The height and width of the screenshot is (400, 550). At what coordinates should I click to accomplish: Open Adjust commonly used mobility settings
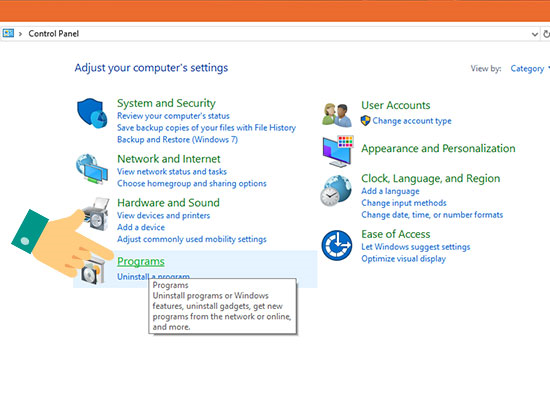coord(192,239)
